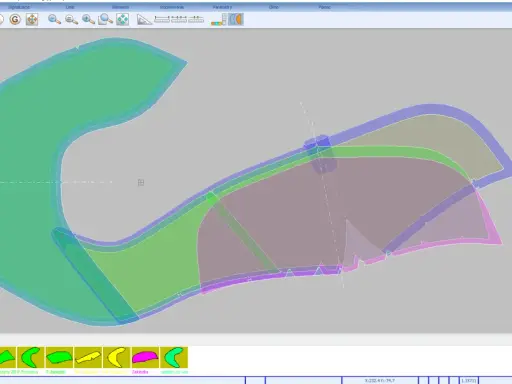Select the magenta Zakladka piece thumbnail

tap(145, 357)
